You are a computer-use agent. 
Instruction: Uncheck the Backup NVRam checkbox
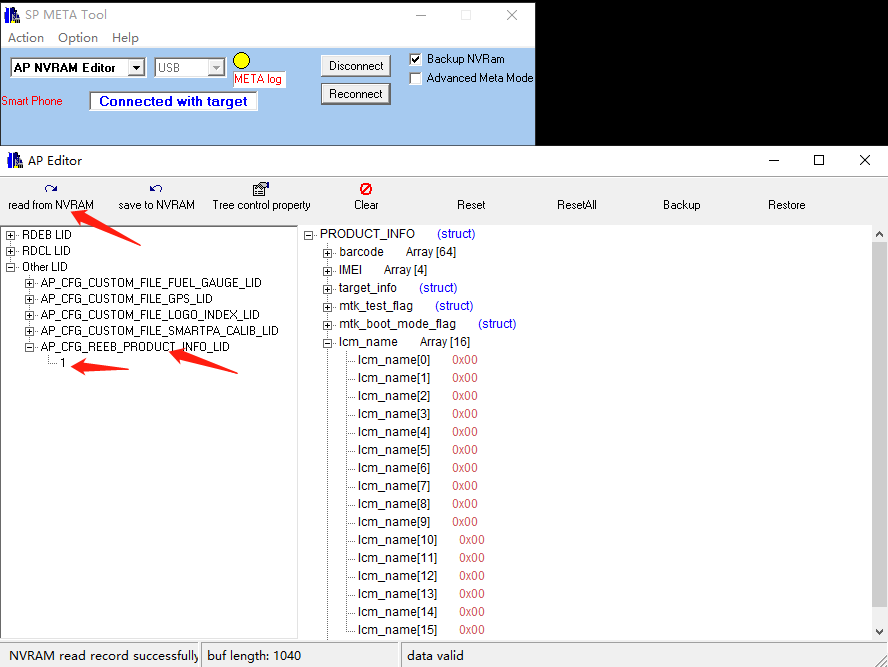[x=416, y=59]
